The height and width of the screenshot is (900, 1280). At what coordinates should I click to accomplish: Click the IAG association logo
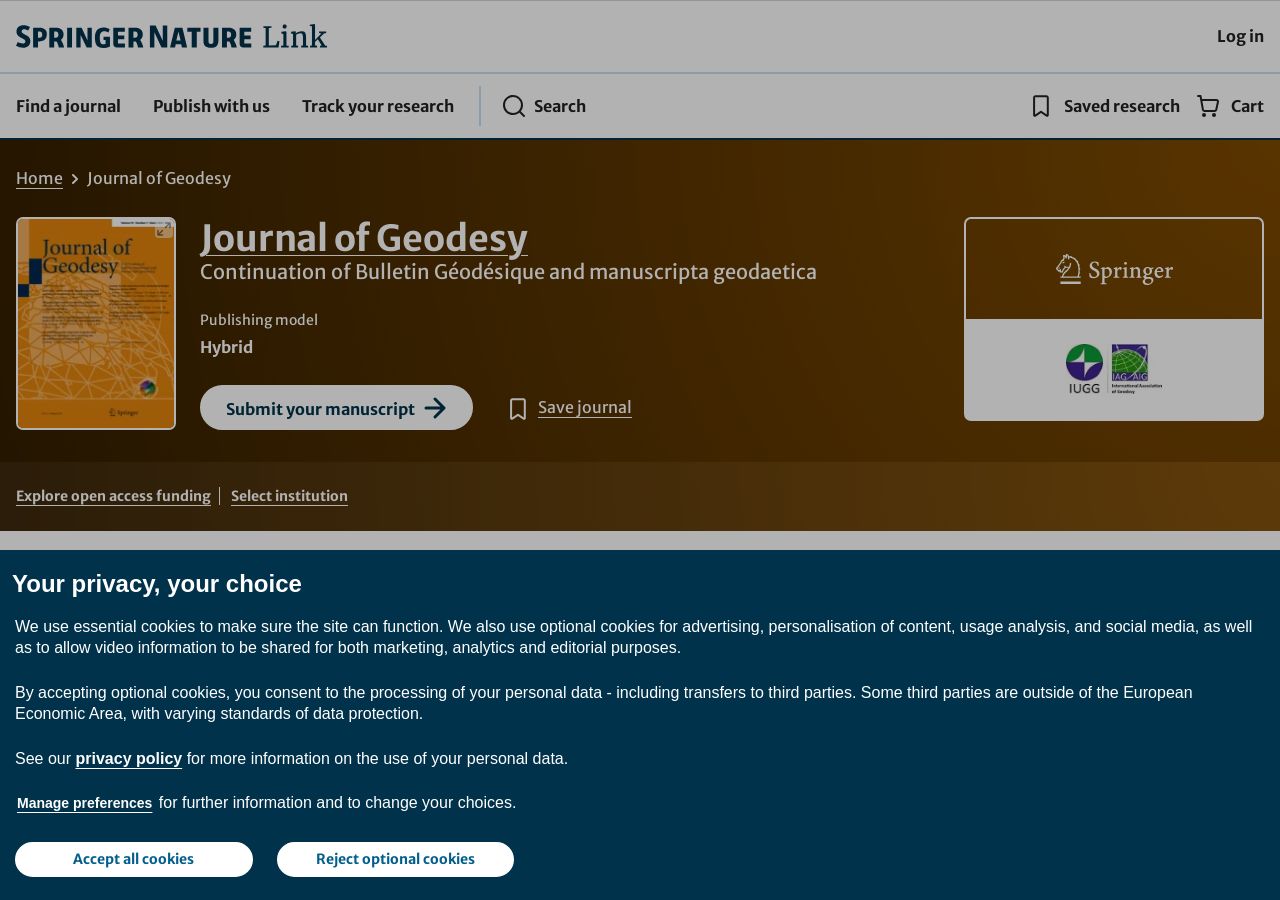point(1136,369)
